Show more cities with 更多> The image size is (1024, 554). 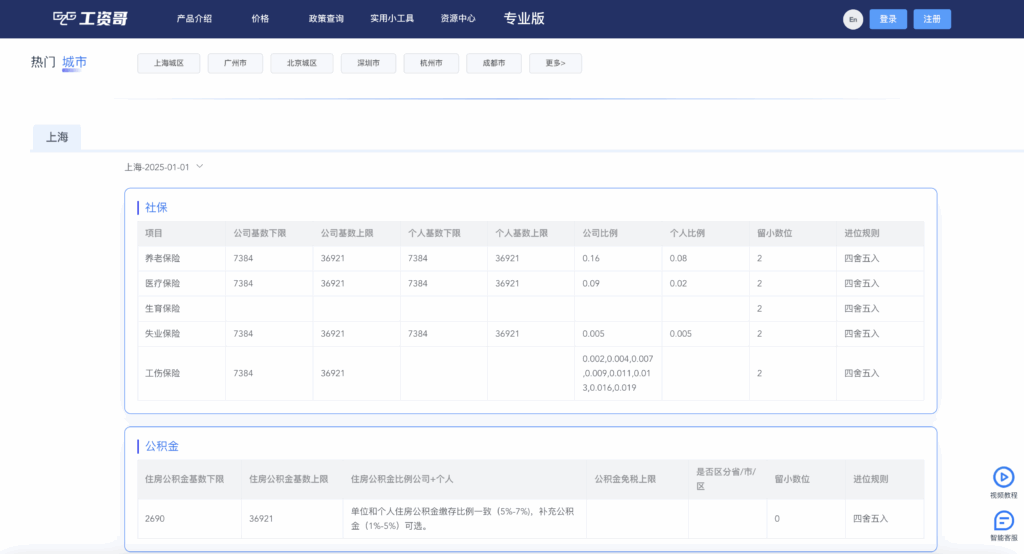tap(555, 63)
